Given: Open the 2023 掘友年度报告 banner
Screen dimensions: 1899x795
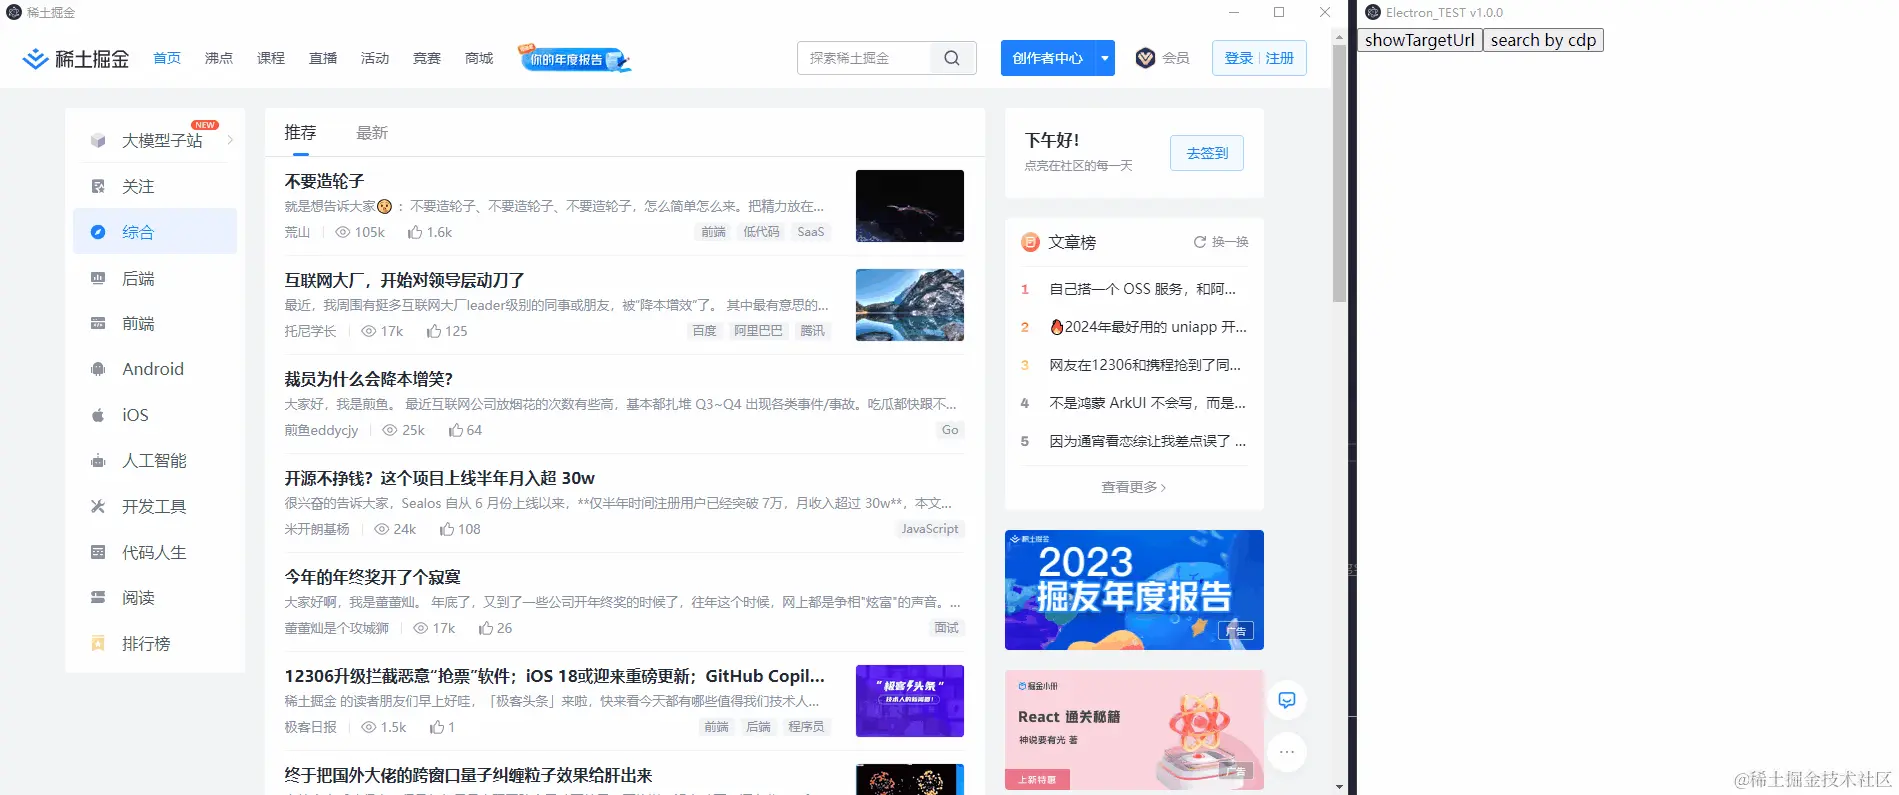Looking at the screenshot, I should click(1134, 590).
